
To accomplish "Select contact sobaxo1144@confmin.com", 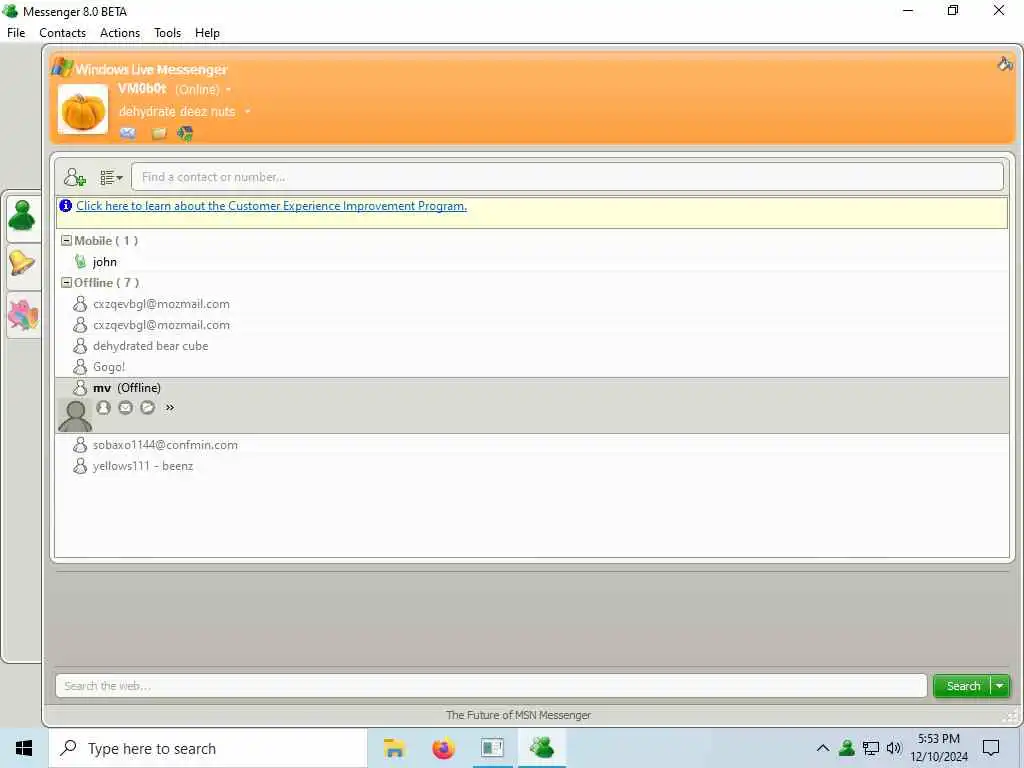I will (x=165, y=445).
